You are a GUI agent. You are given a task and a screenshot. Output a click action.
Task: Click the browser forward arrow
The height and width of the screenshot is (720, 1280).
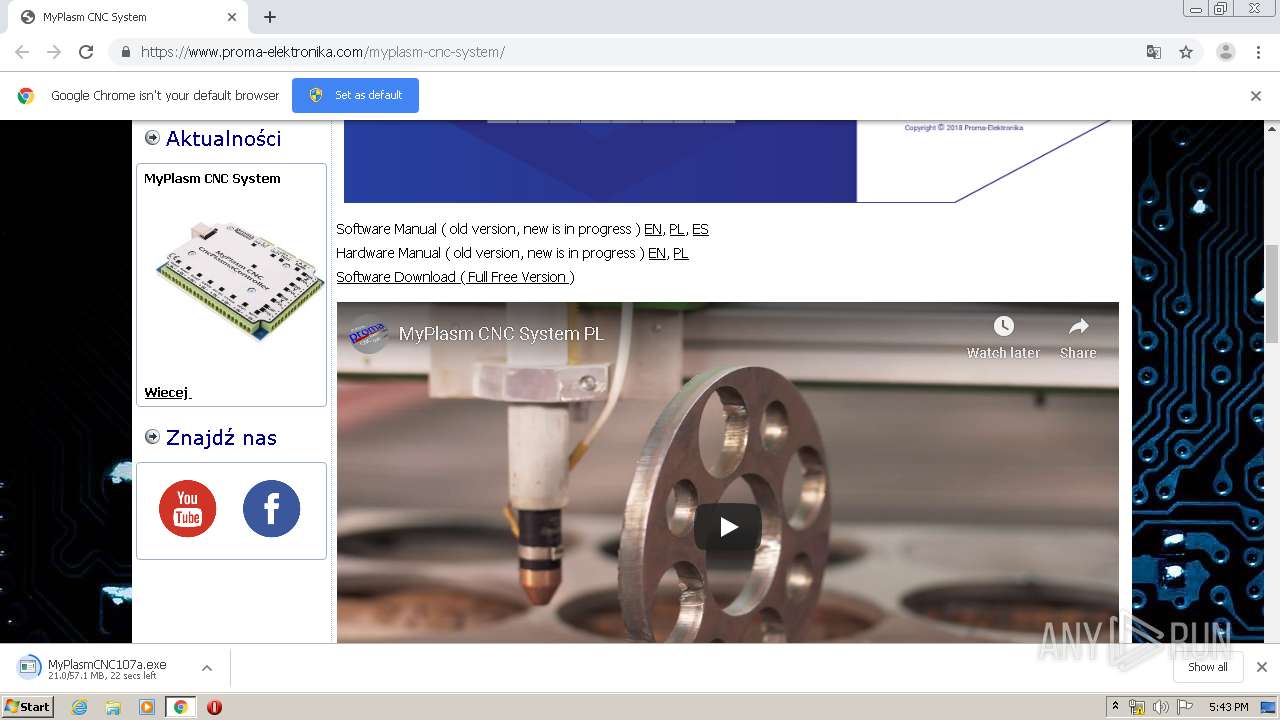(54, 52)
